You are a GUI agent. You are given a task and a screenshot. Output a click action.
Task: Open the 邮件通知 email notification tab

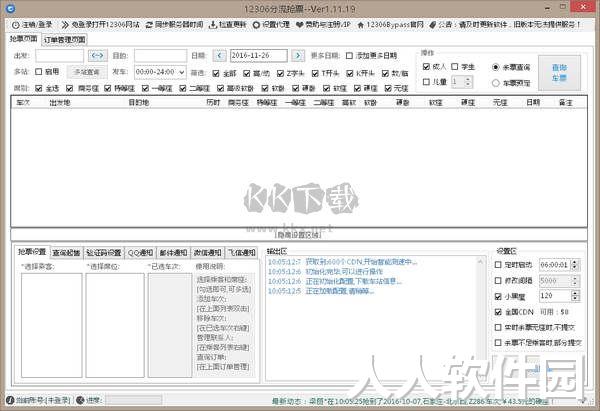tap(173, 253)
